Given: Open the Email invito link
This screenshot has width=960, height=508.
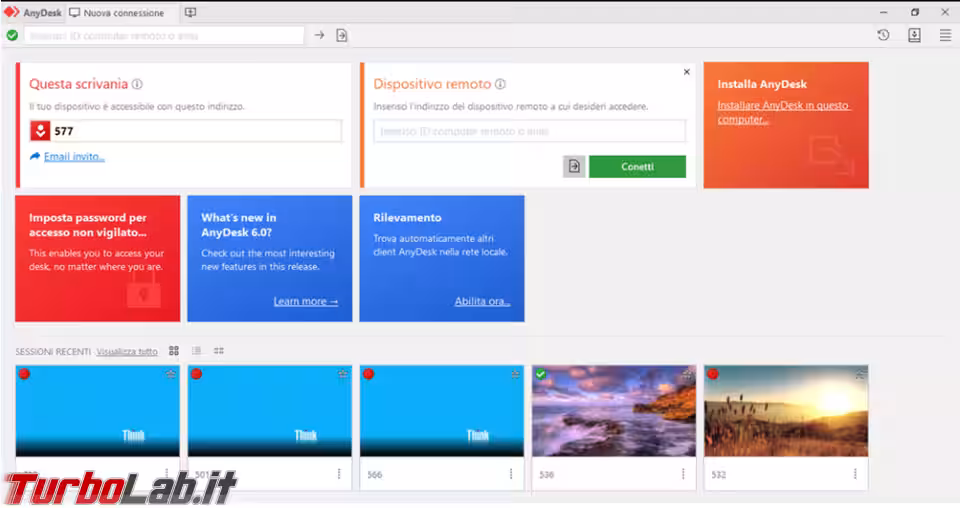Looking at the screenshot, I should coord(74,157).
